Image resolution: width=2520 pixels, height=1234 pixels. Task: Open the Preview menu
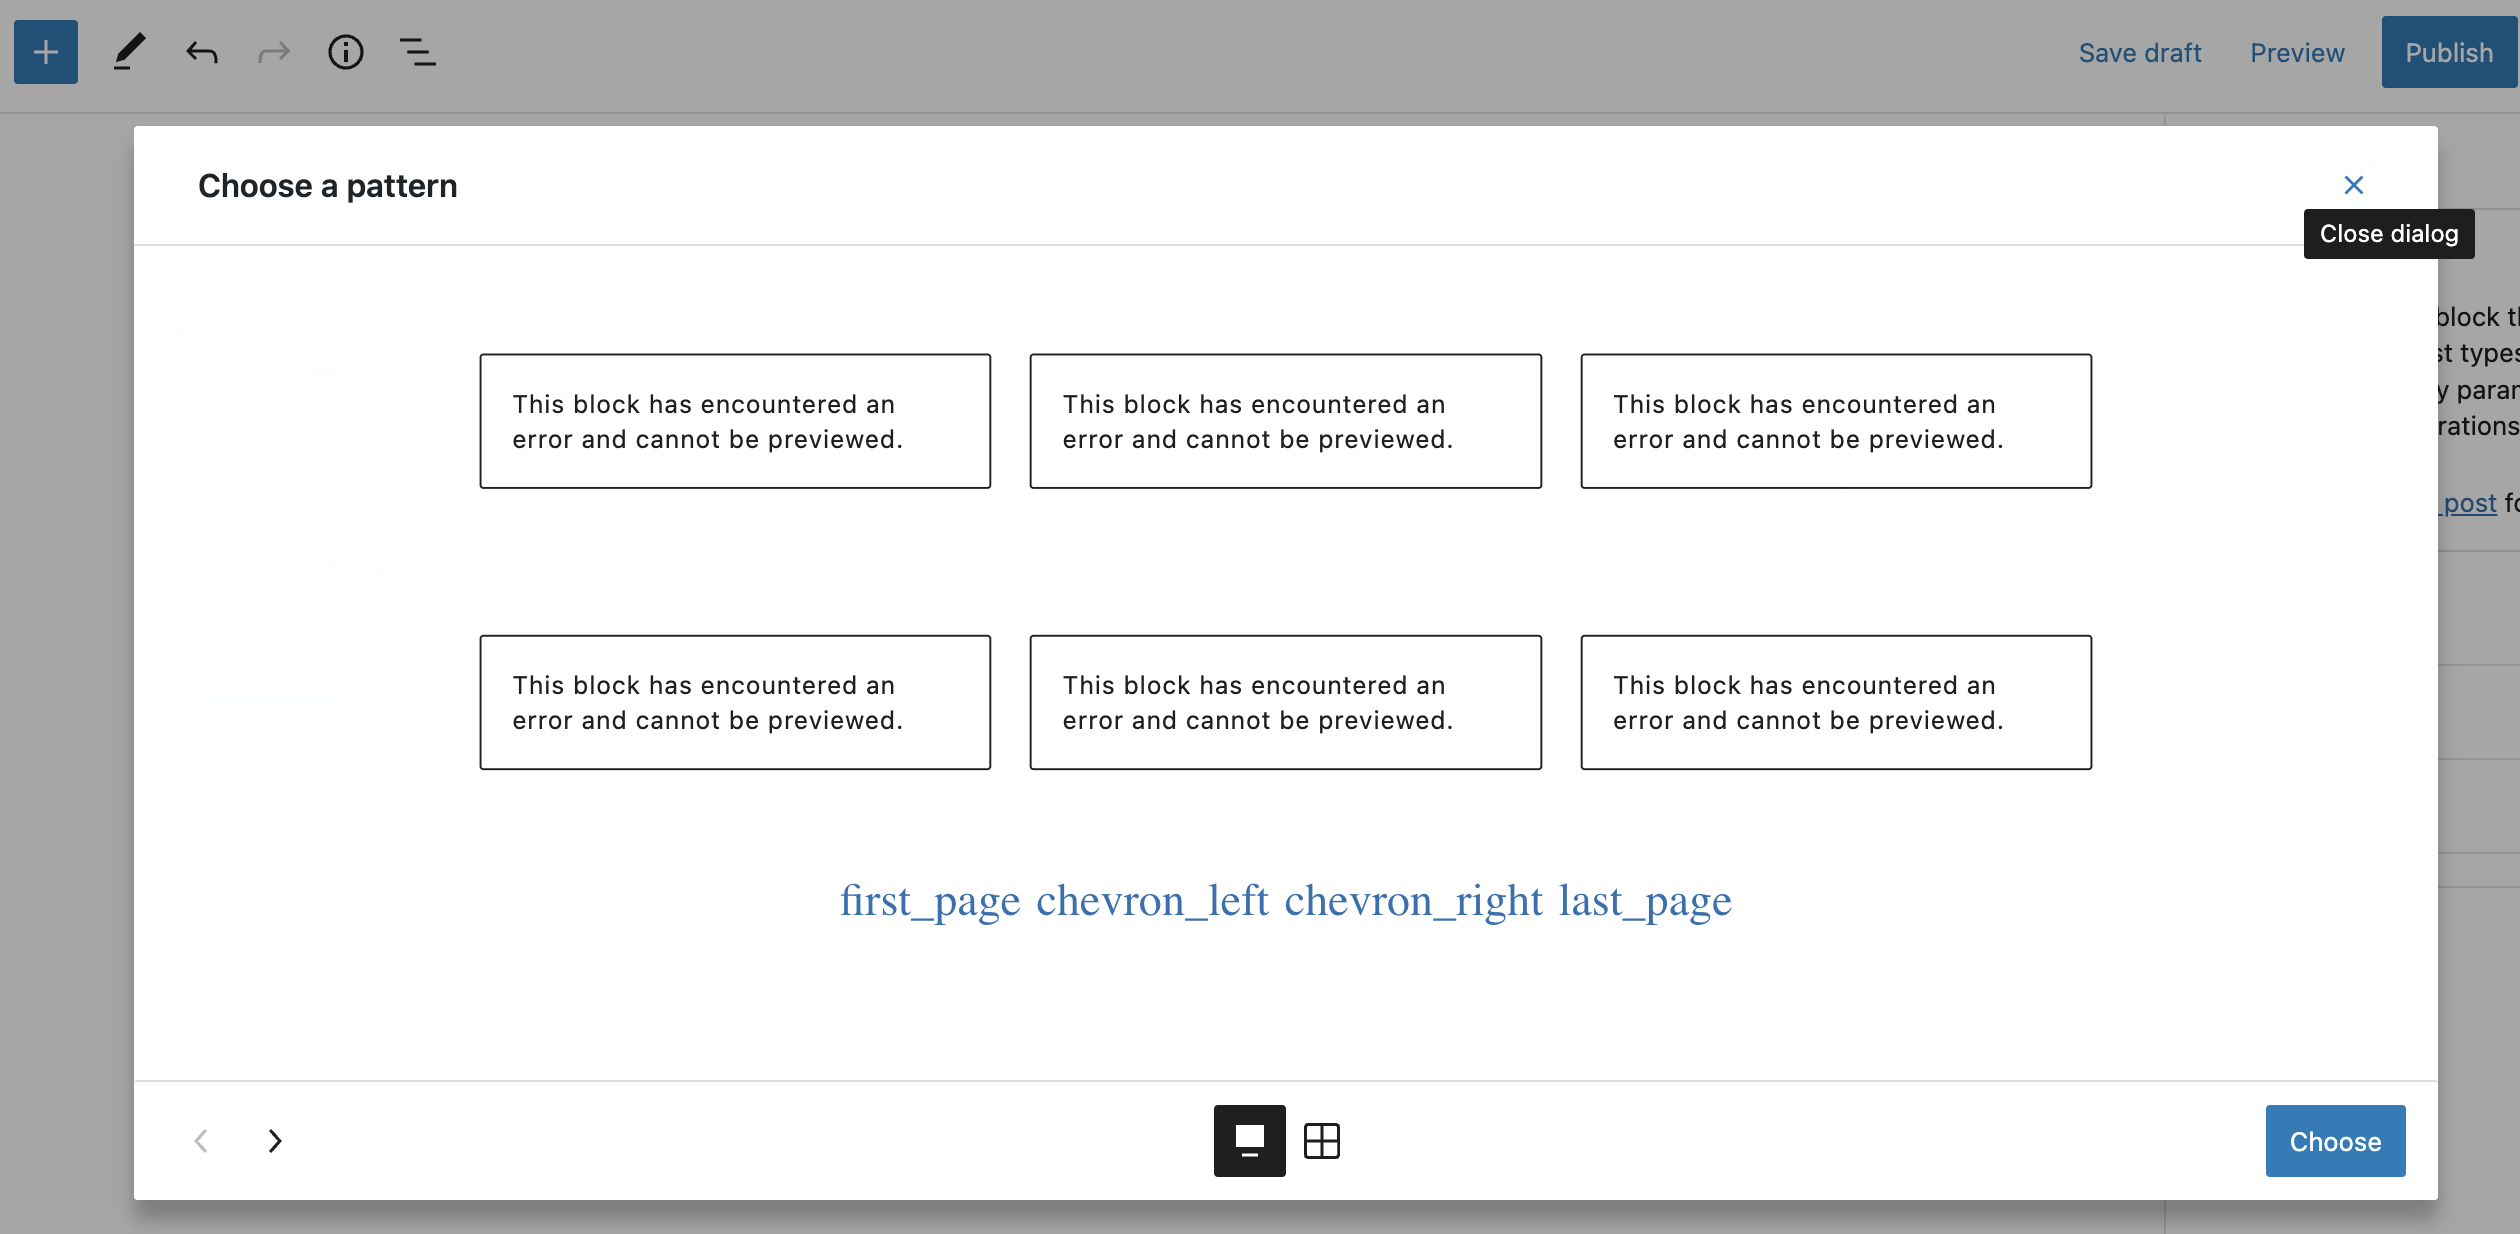[x=2297, y=52]
